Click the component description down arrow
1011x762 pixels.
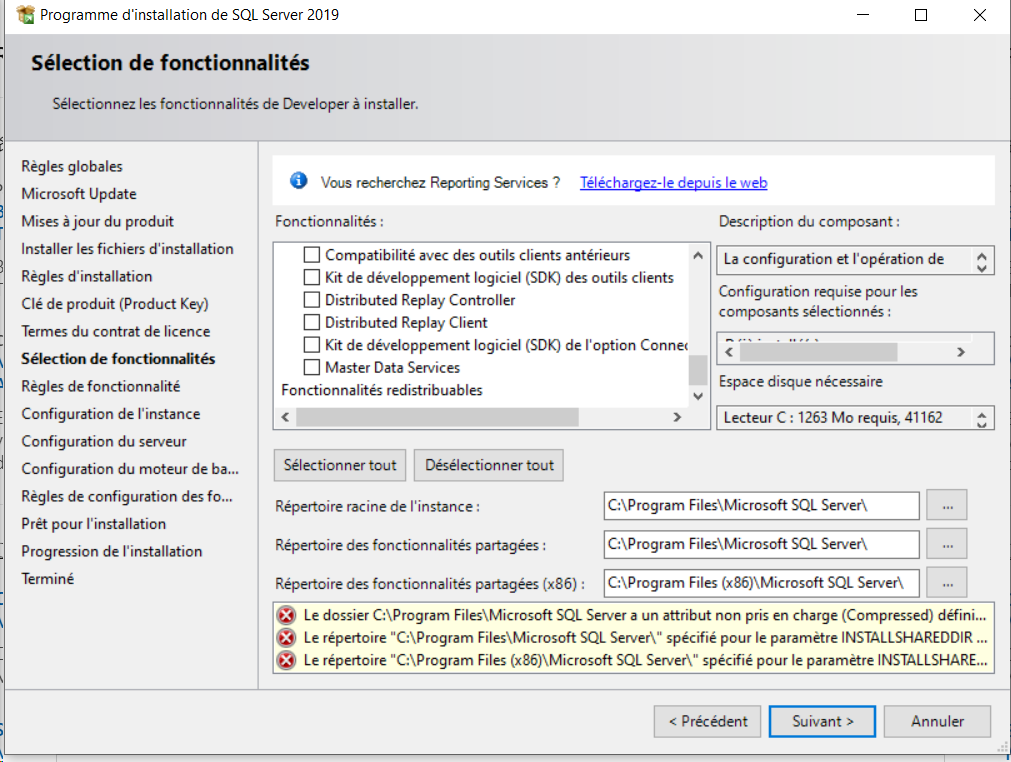tap(982, 268)
